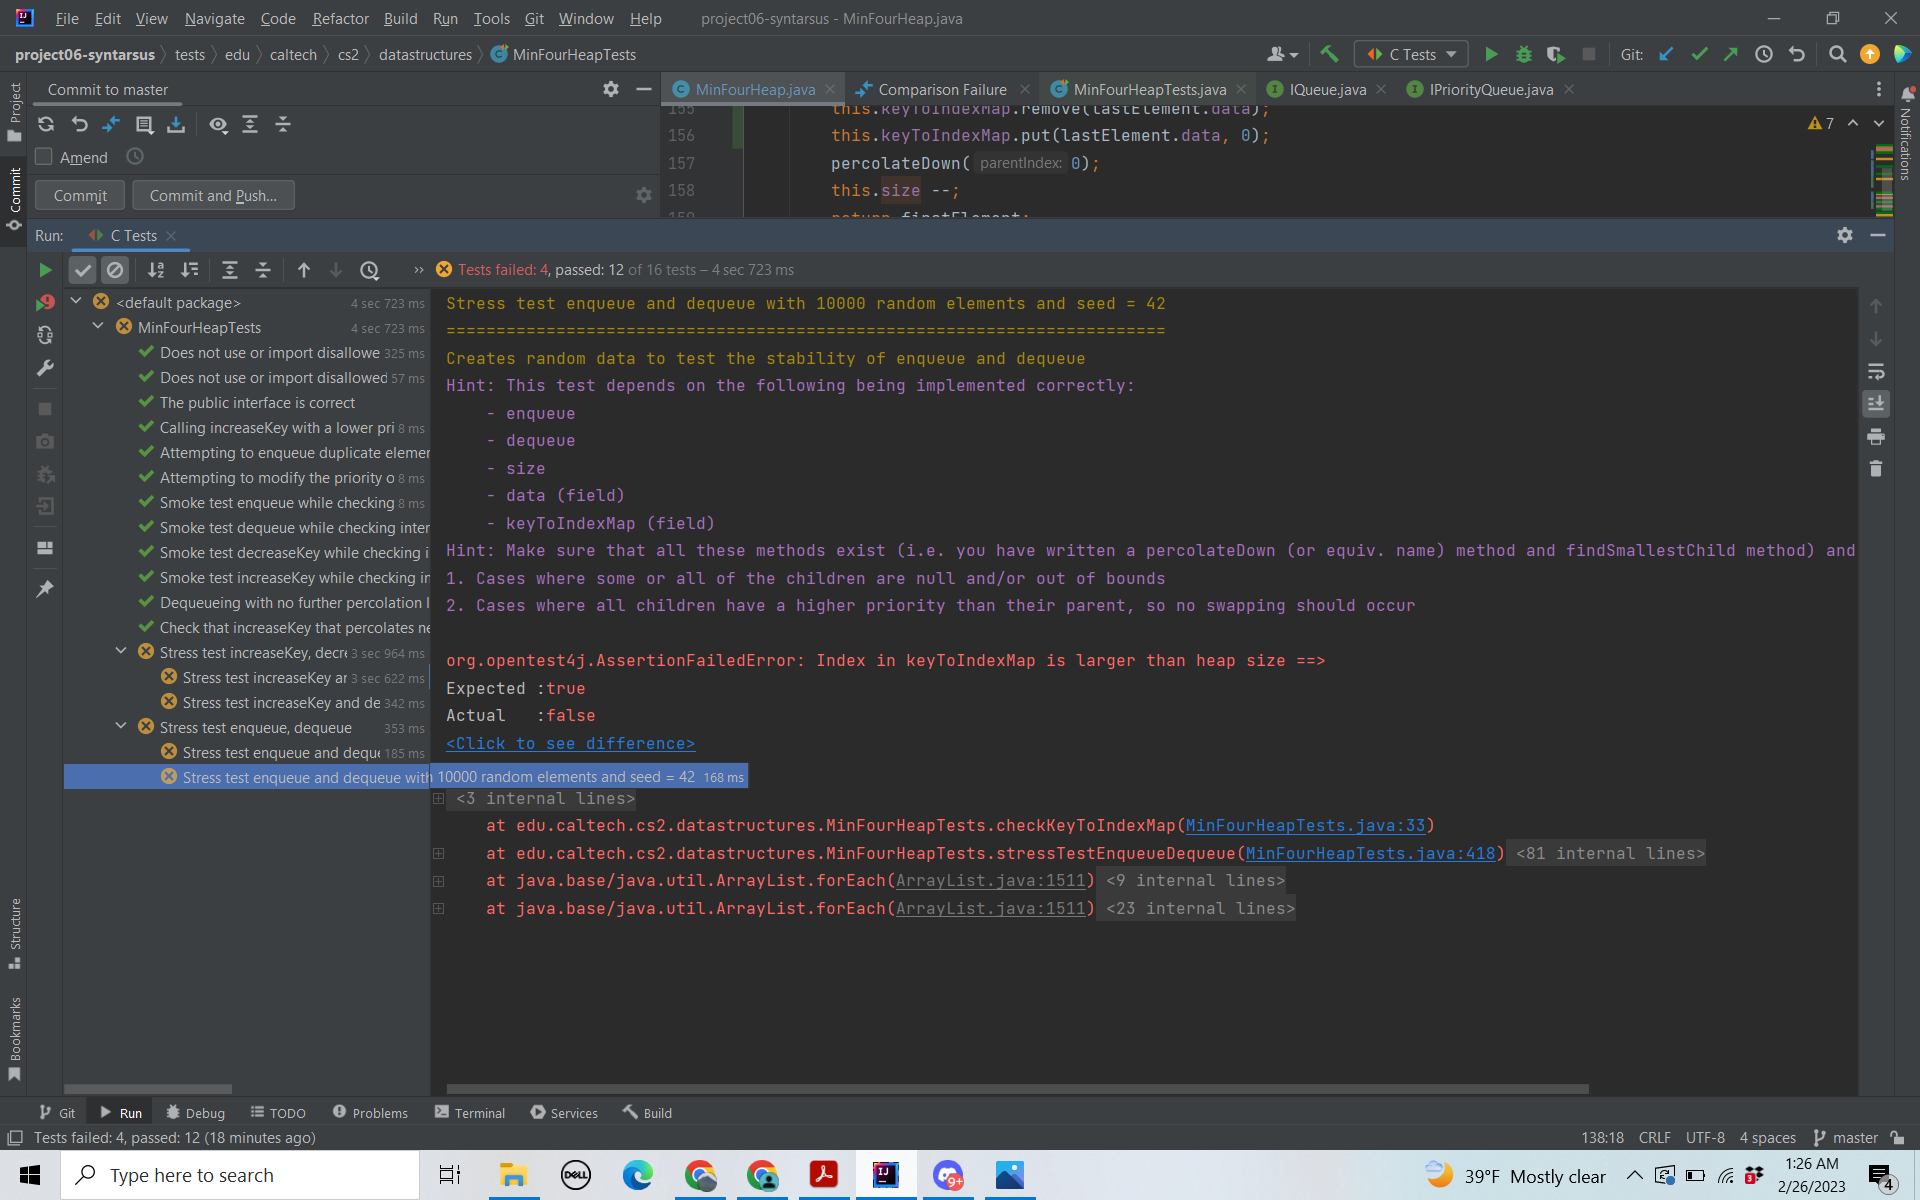Screen dimensions: 1920x1200
Task: Switch to MinFourHeapTests.java editor tab
Action: (1148, 89)
